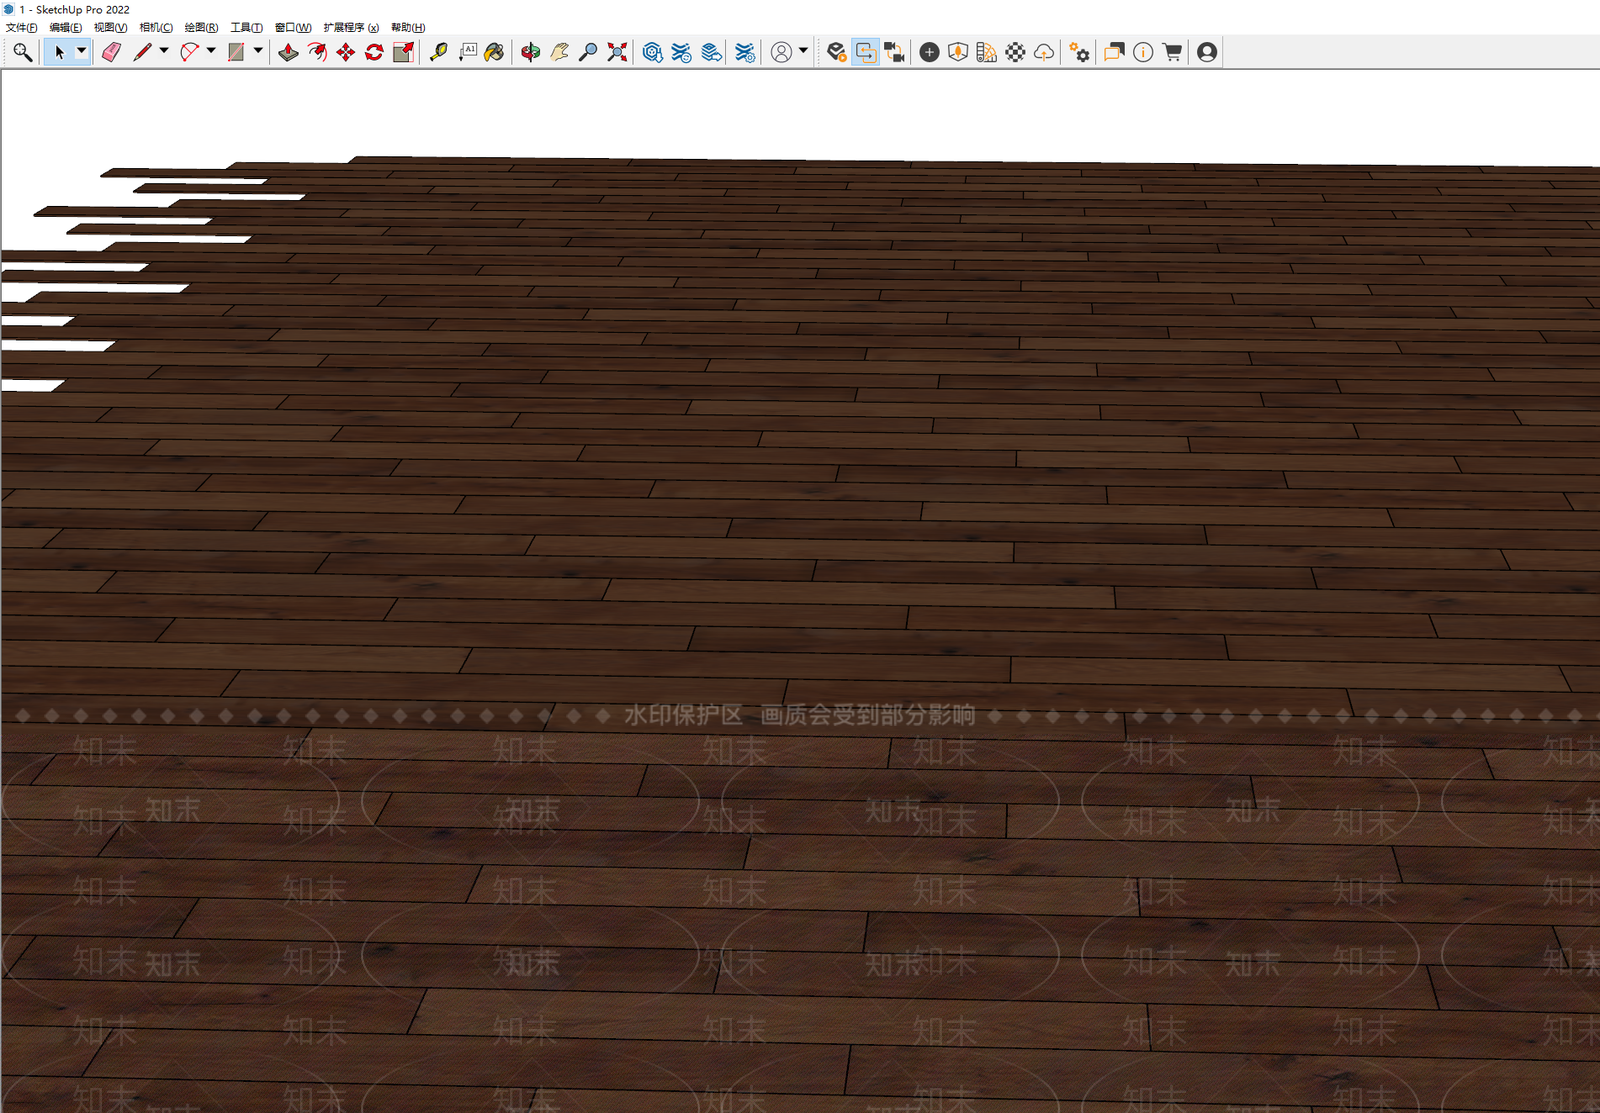Image resolution: width=1600 pixels, height=1113 pixels.
Task: Click the circled info icon
Action: click(1143, 52)
